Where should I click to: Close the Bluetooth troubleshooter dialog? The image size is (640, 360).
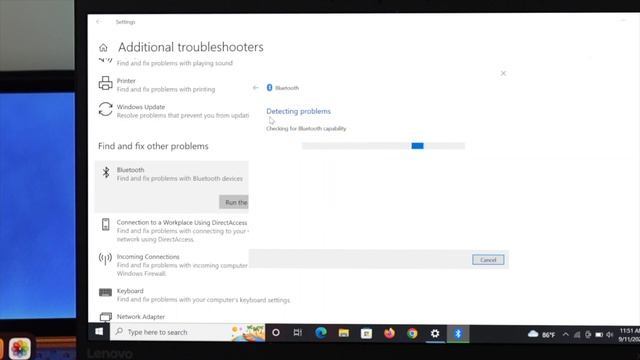(x=503, y=73)
